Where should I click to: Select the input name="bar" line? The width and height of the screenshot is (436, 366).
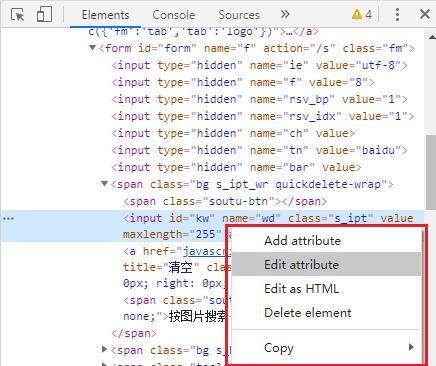236,167
